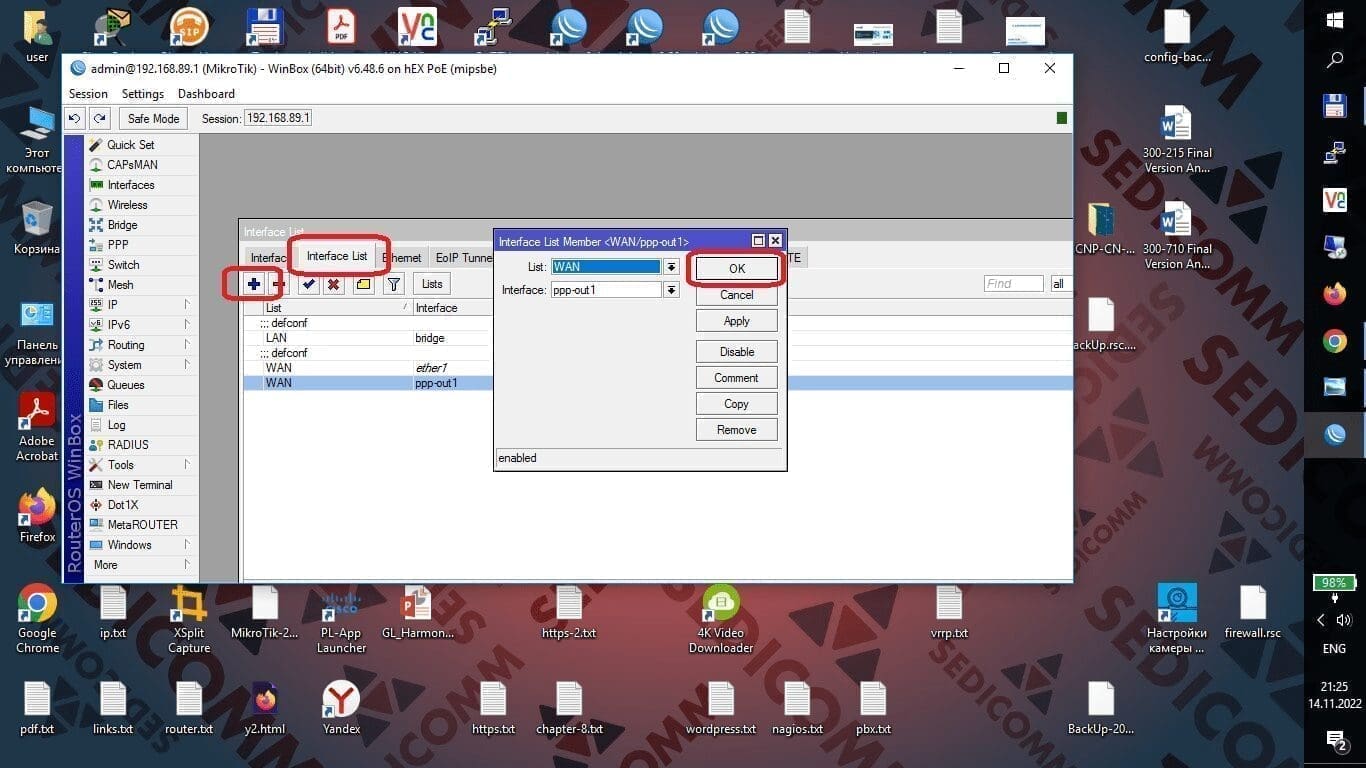Click the undo arrow in WinBox toolbar
The image size is (1366, 768).
(x=75, y=118)
